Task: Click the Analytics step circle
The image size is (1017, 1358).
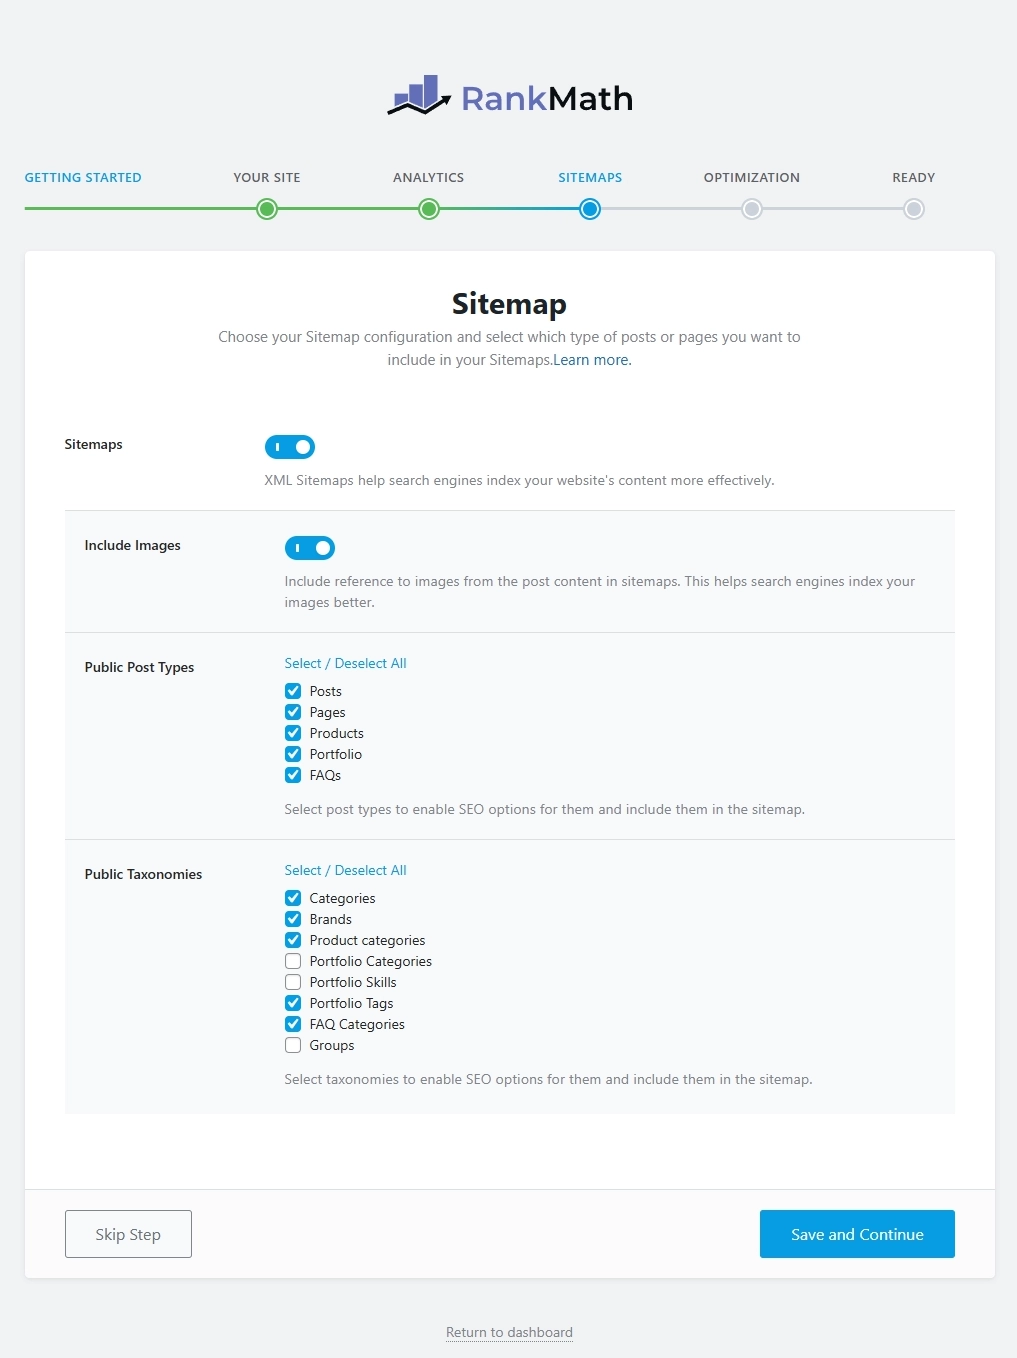Action: coord(429,209)
